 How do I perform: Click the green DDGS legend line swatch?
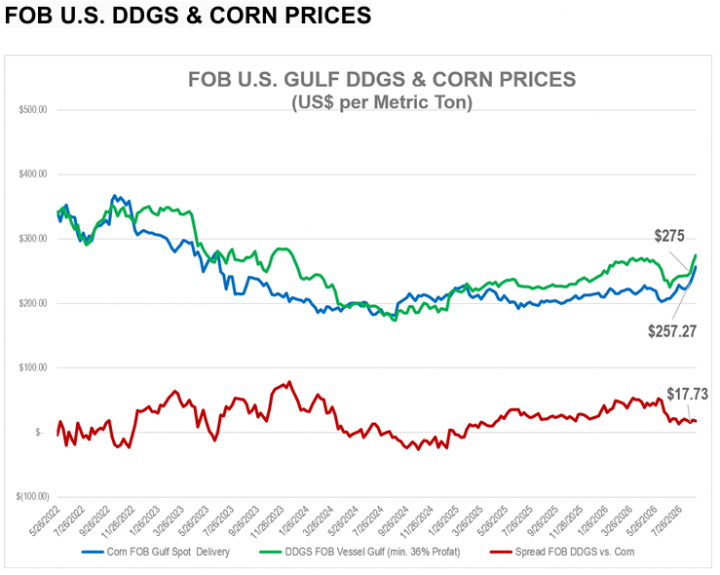(270, 552)
